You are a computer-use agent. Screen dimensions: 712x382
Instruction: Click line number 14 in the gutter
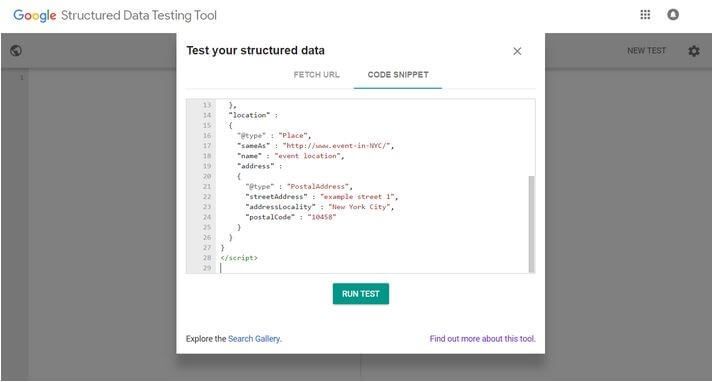207,115
